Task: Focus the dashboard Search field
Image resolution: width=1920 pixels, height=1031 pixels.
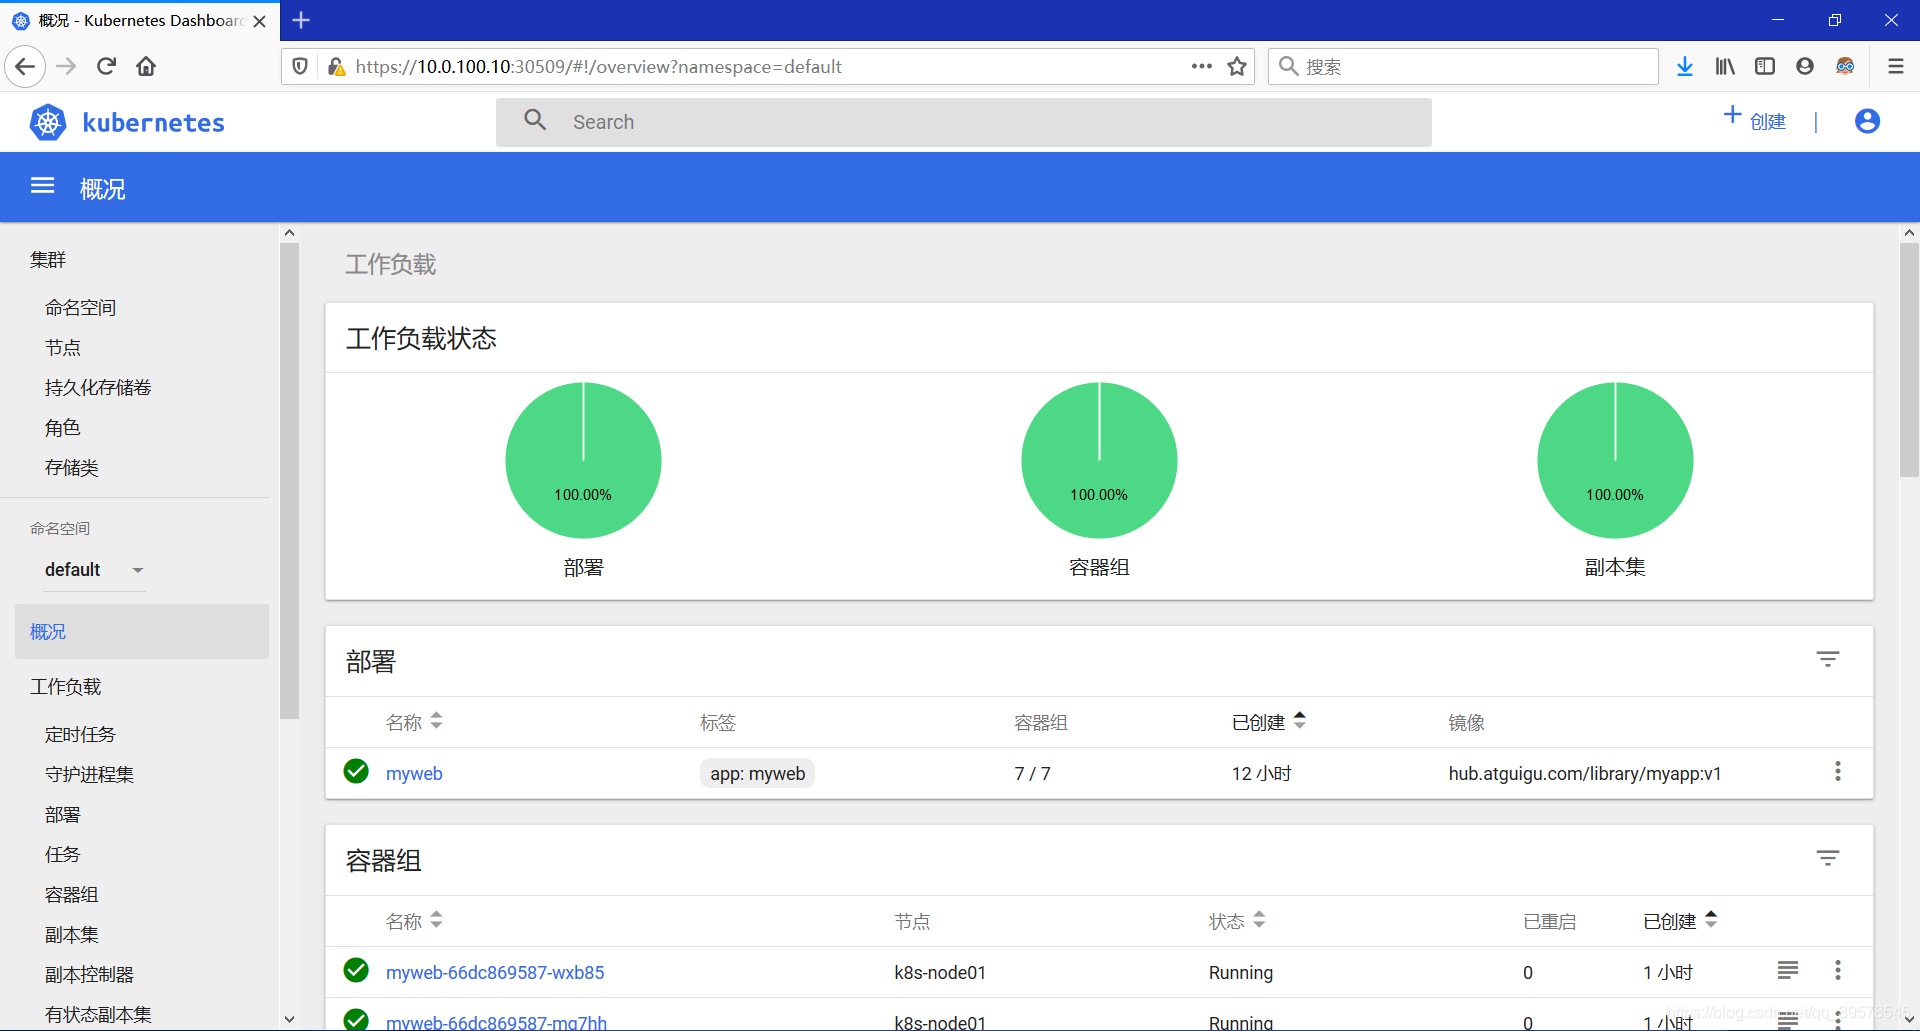Action: coord(964,122)
